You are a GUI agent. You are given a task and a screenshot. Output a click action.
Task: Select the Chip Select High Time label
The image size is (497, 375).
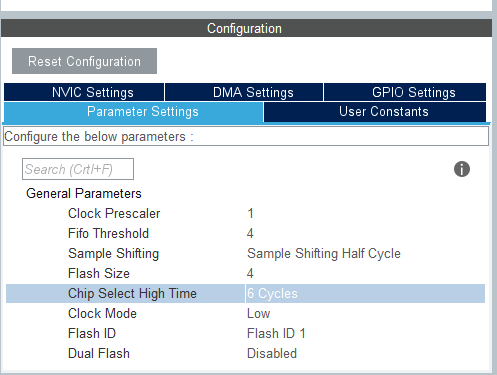[132, 293]
